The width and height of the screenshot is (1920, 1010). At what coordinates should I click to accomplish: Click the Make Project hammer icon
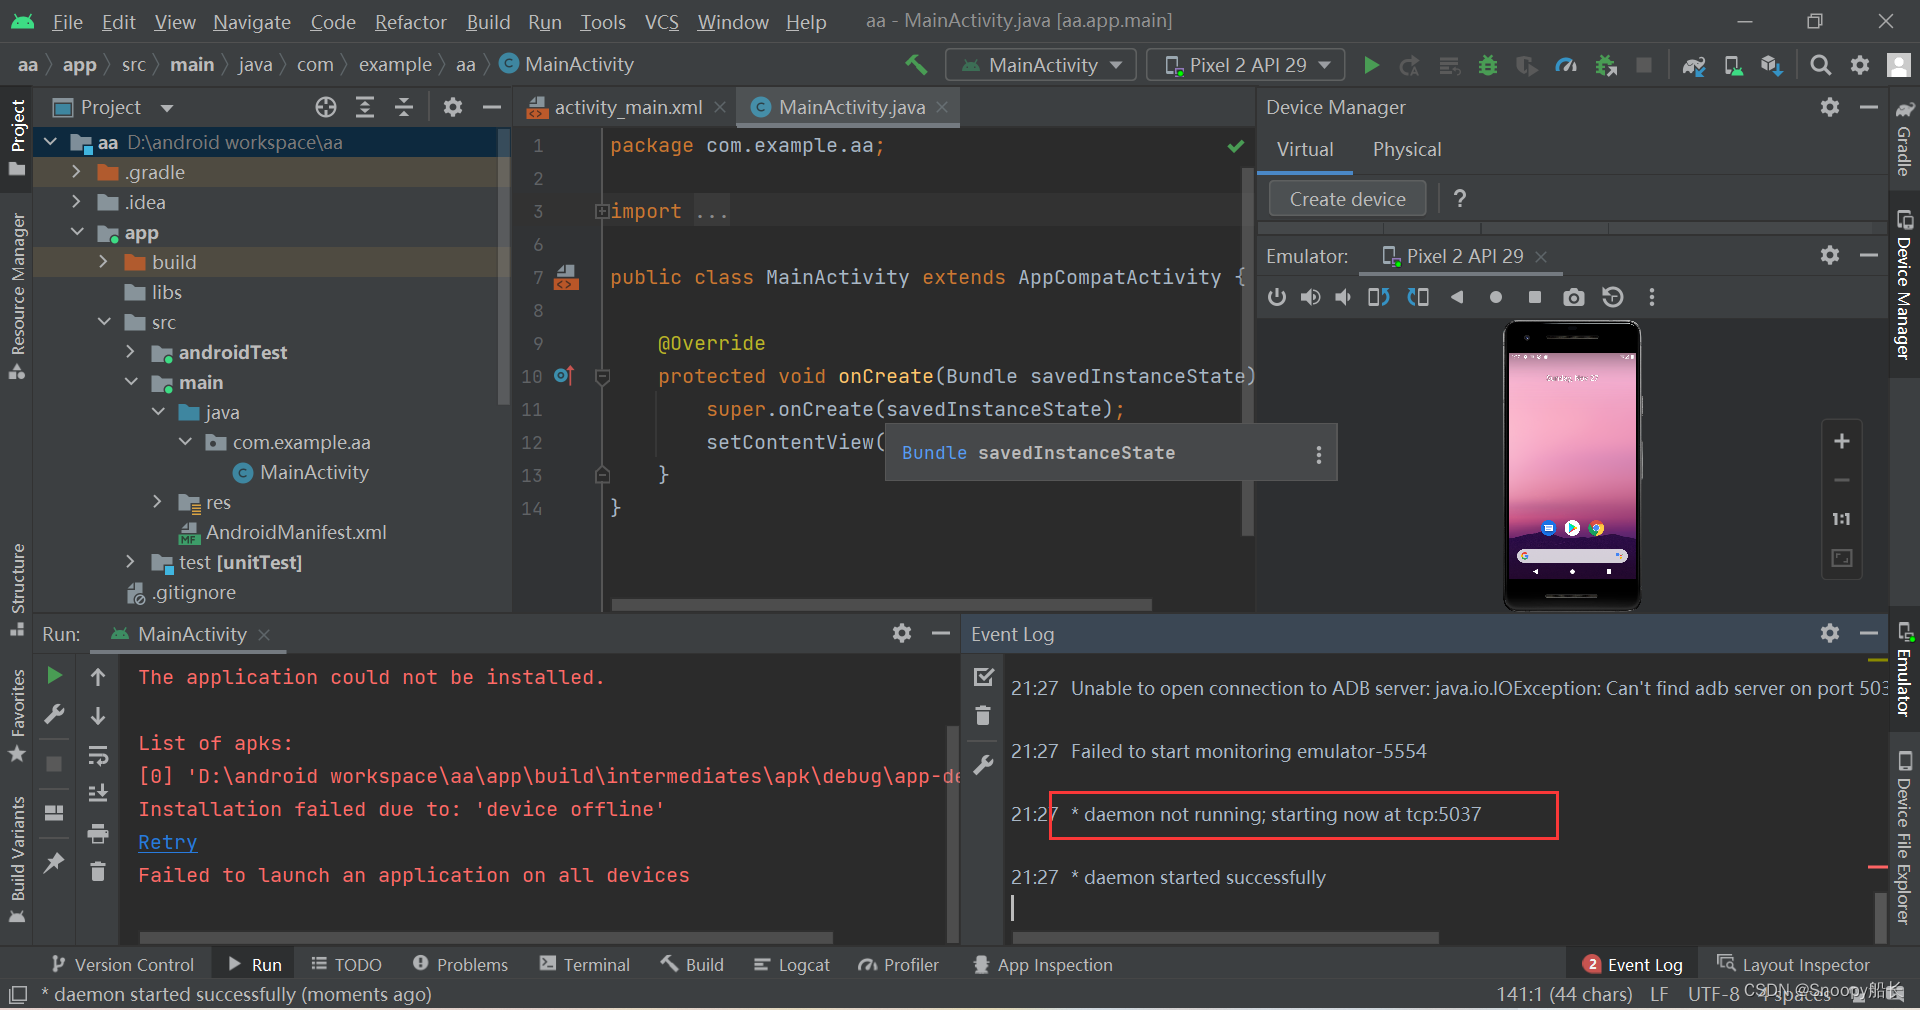pos(916,65)
